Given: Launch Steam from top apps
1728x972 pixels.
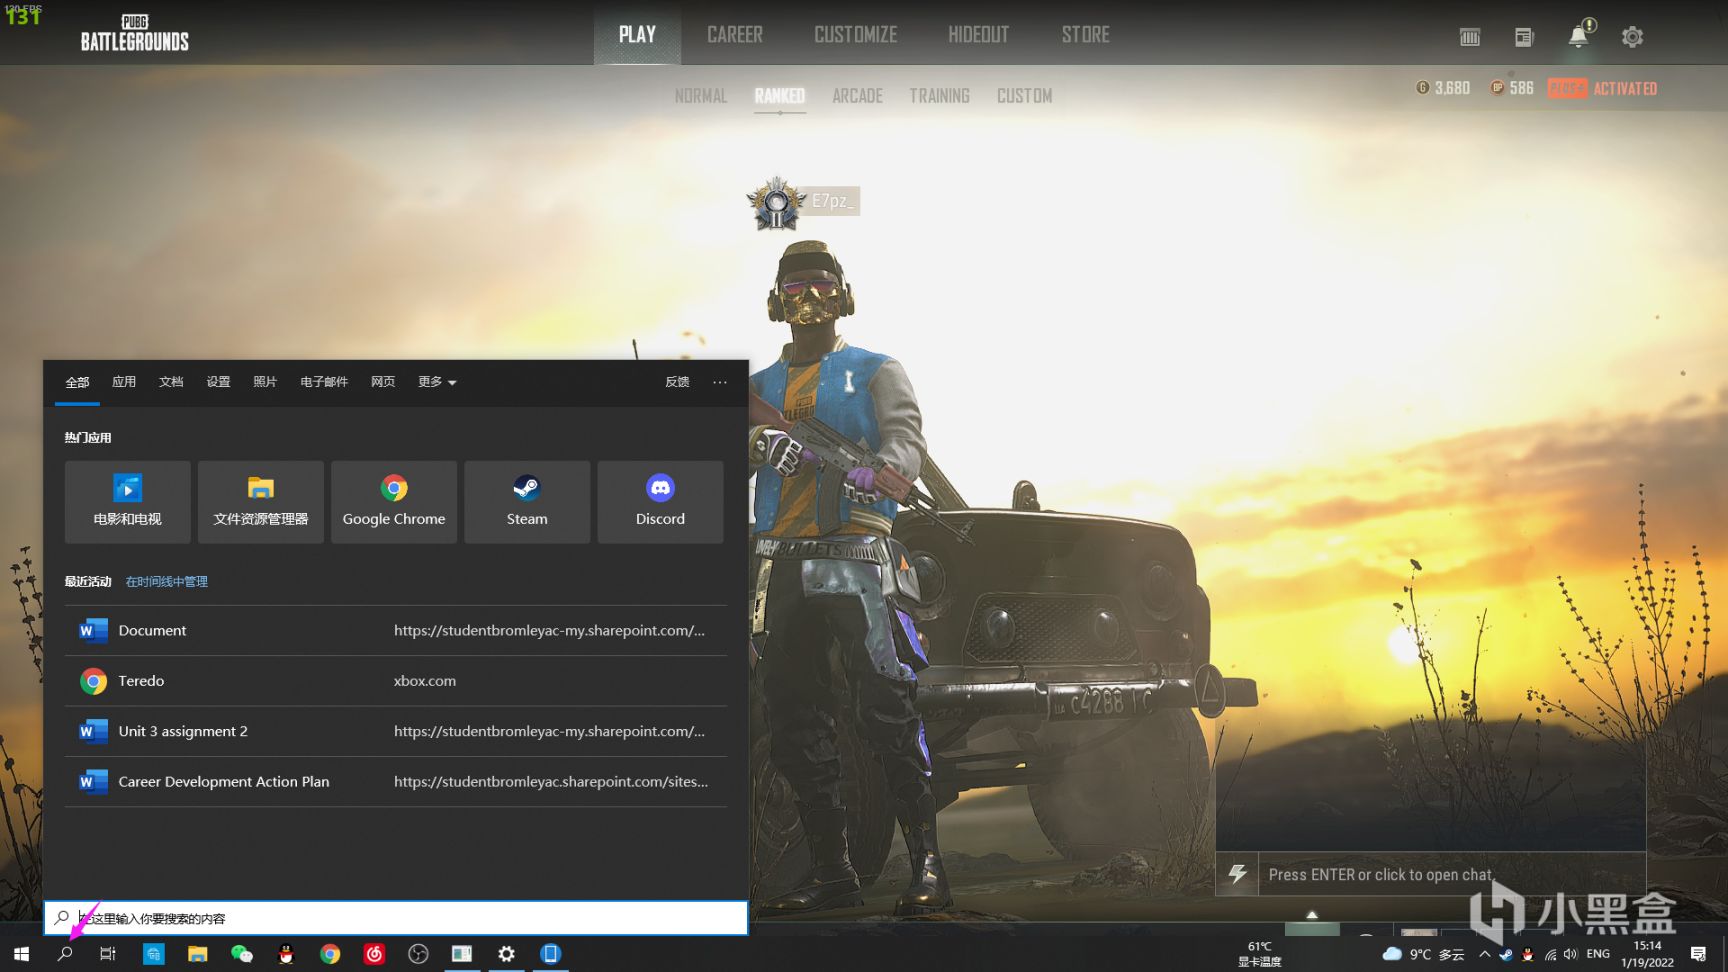Looking at the screenshot, I should tap(527, 502).
